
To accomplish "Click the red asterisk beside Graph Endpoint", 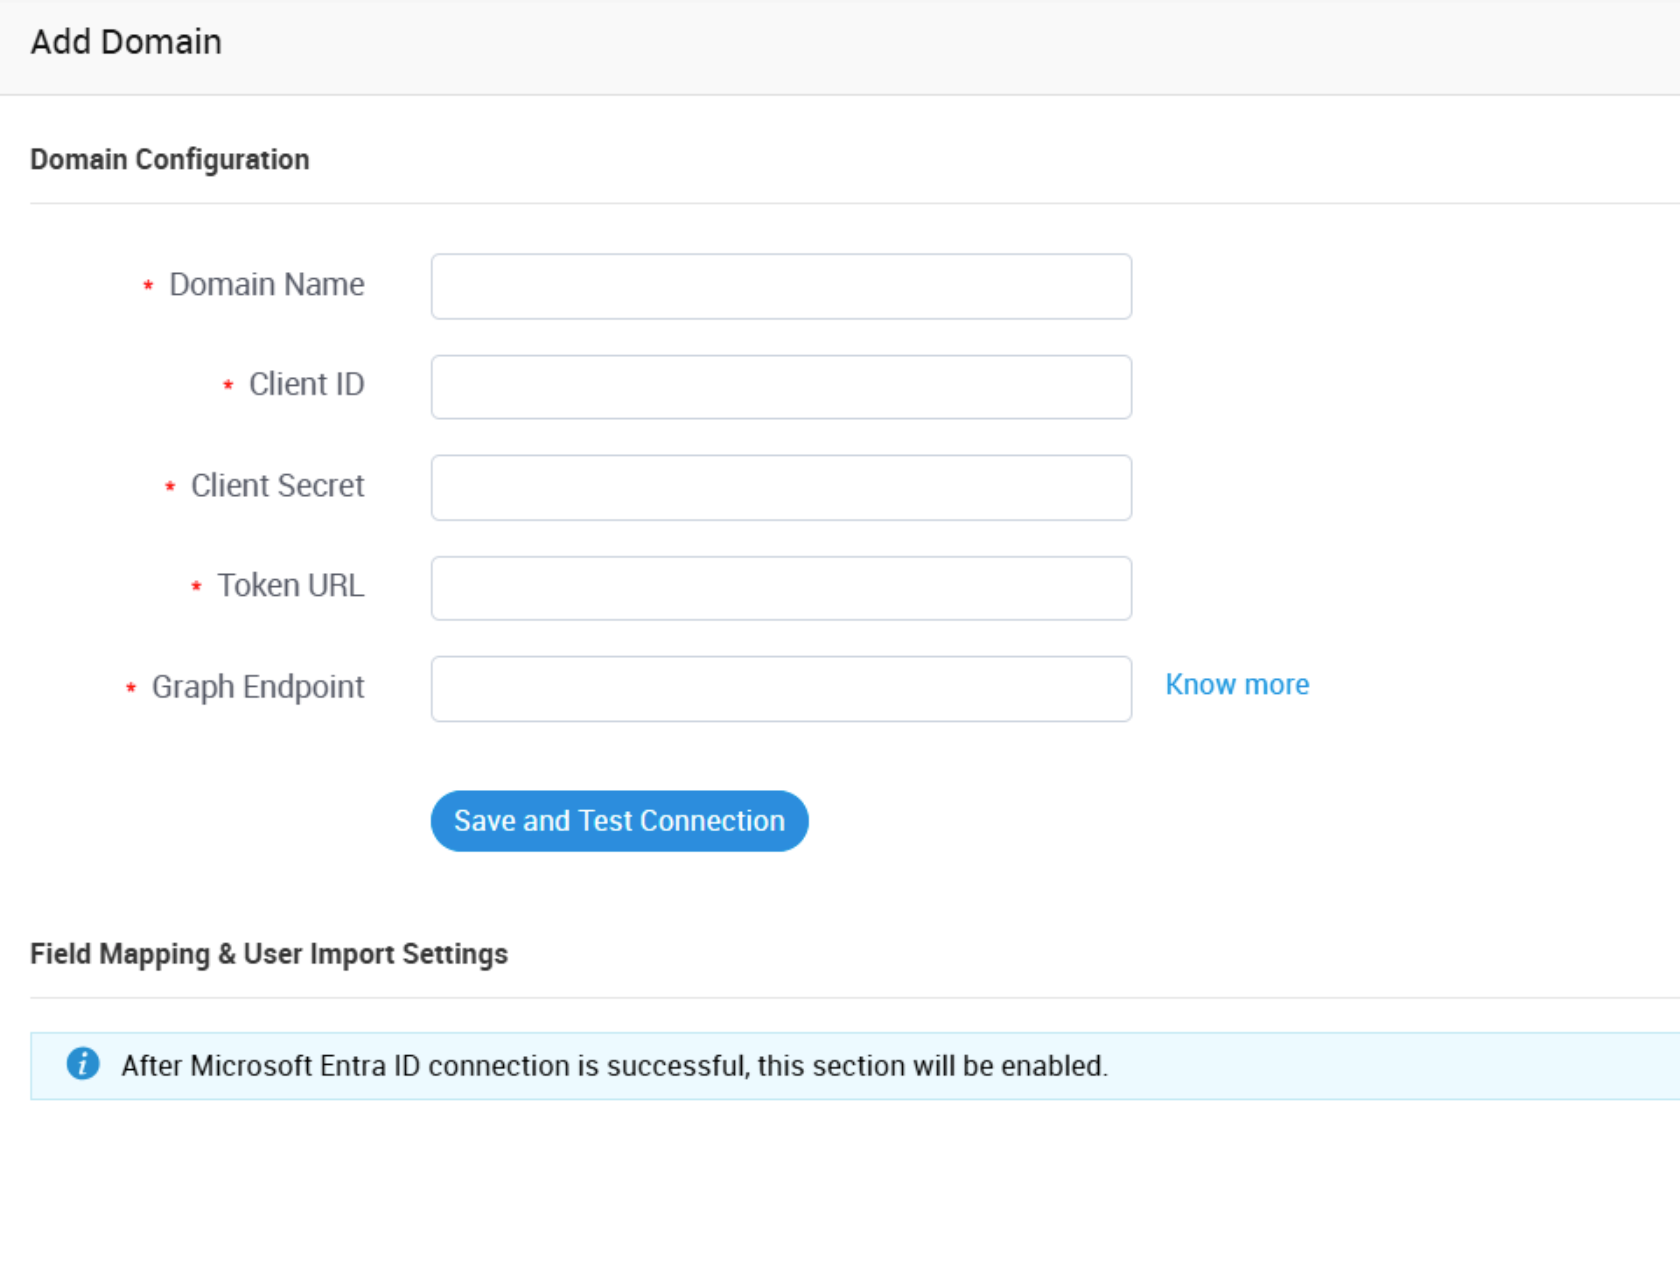I will 131,688.
